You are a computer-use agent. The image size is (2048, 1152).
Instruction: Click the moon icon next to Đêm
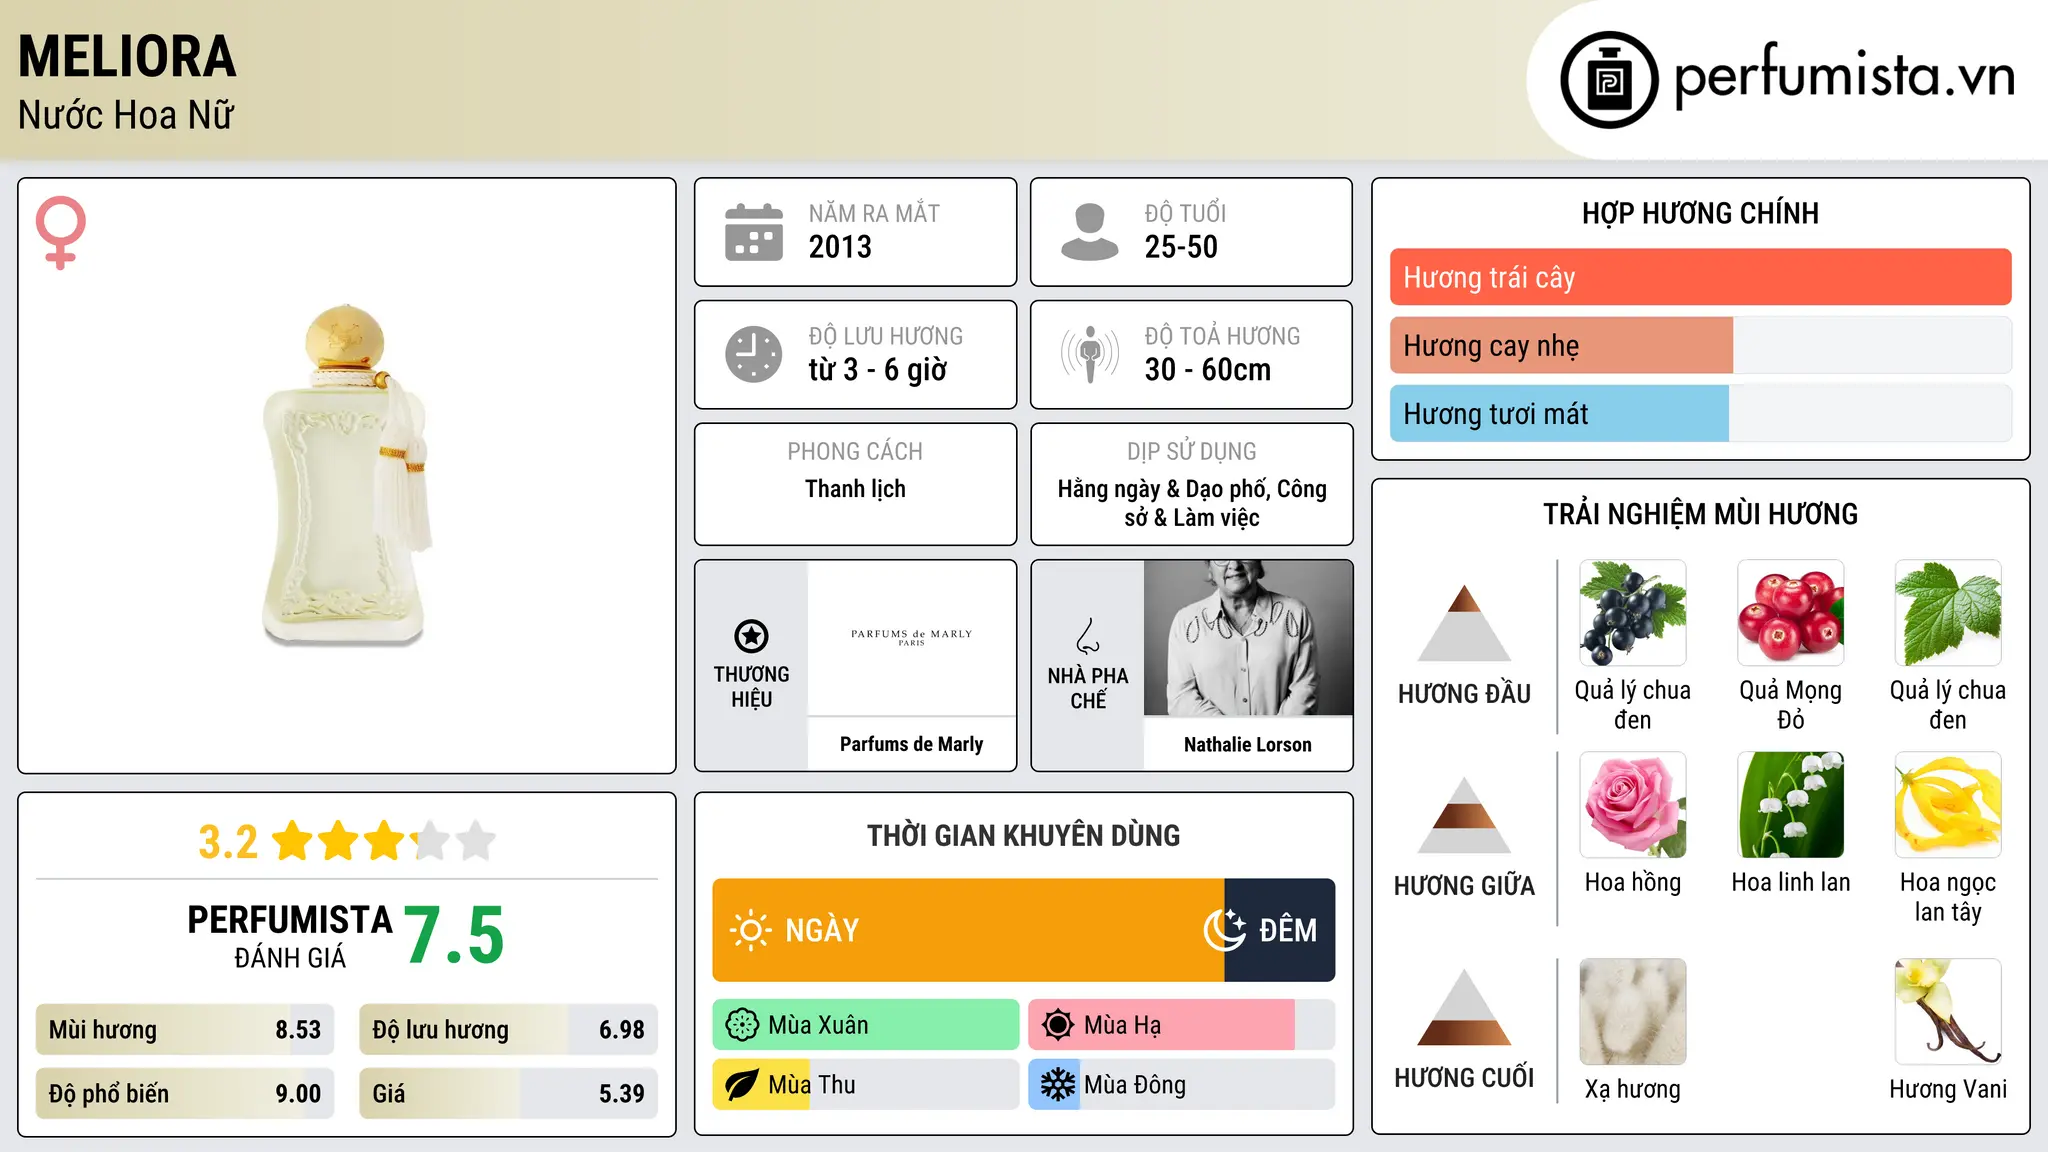pyautogui.click(x=1224, y=930)
